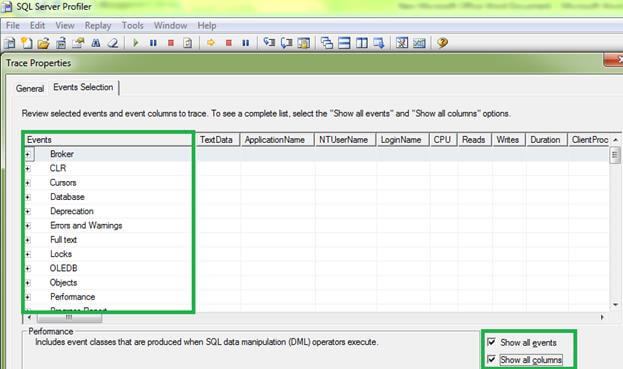Click the vertical scrollbar down arrow
Screen dimensions: 623x369
coord(615,305)
